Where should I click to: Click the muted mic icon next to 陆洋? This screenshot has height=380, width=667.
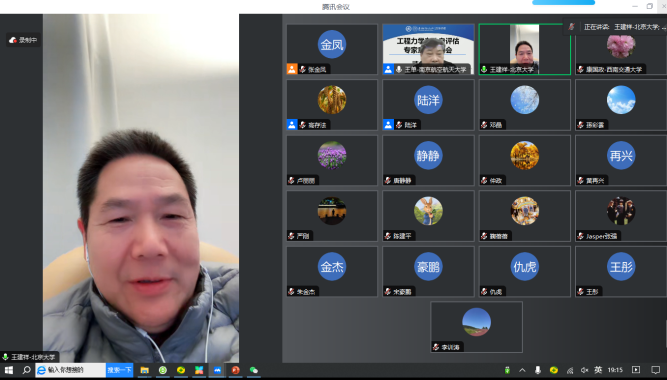pyautogui.click(x=399, y=125)
